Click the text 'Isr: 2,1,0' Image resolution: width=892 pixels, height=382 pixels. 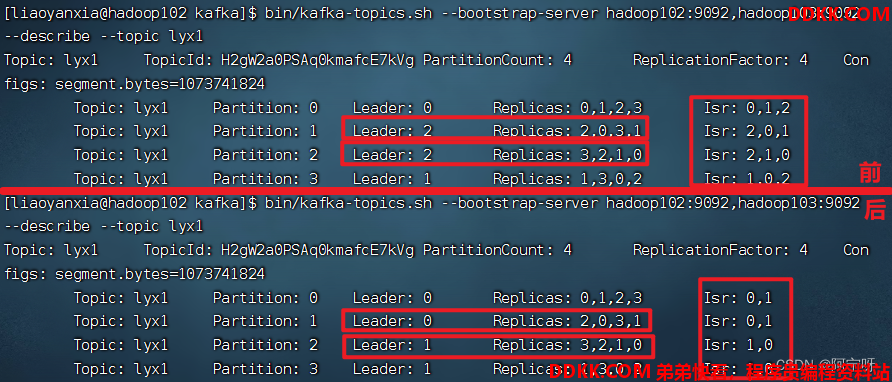tap(747, 155)
